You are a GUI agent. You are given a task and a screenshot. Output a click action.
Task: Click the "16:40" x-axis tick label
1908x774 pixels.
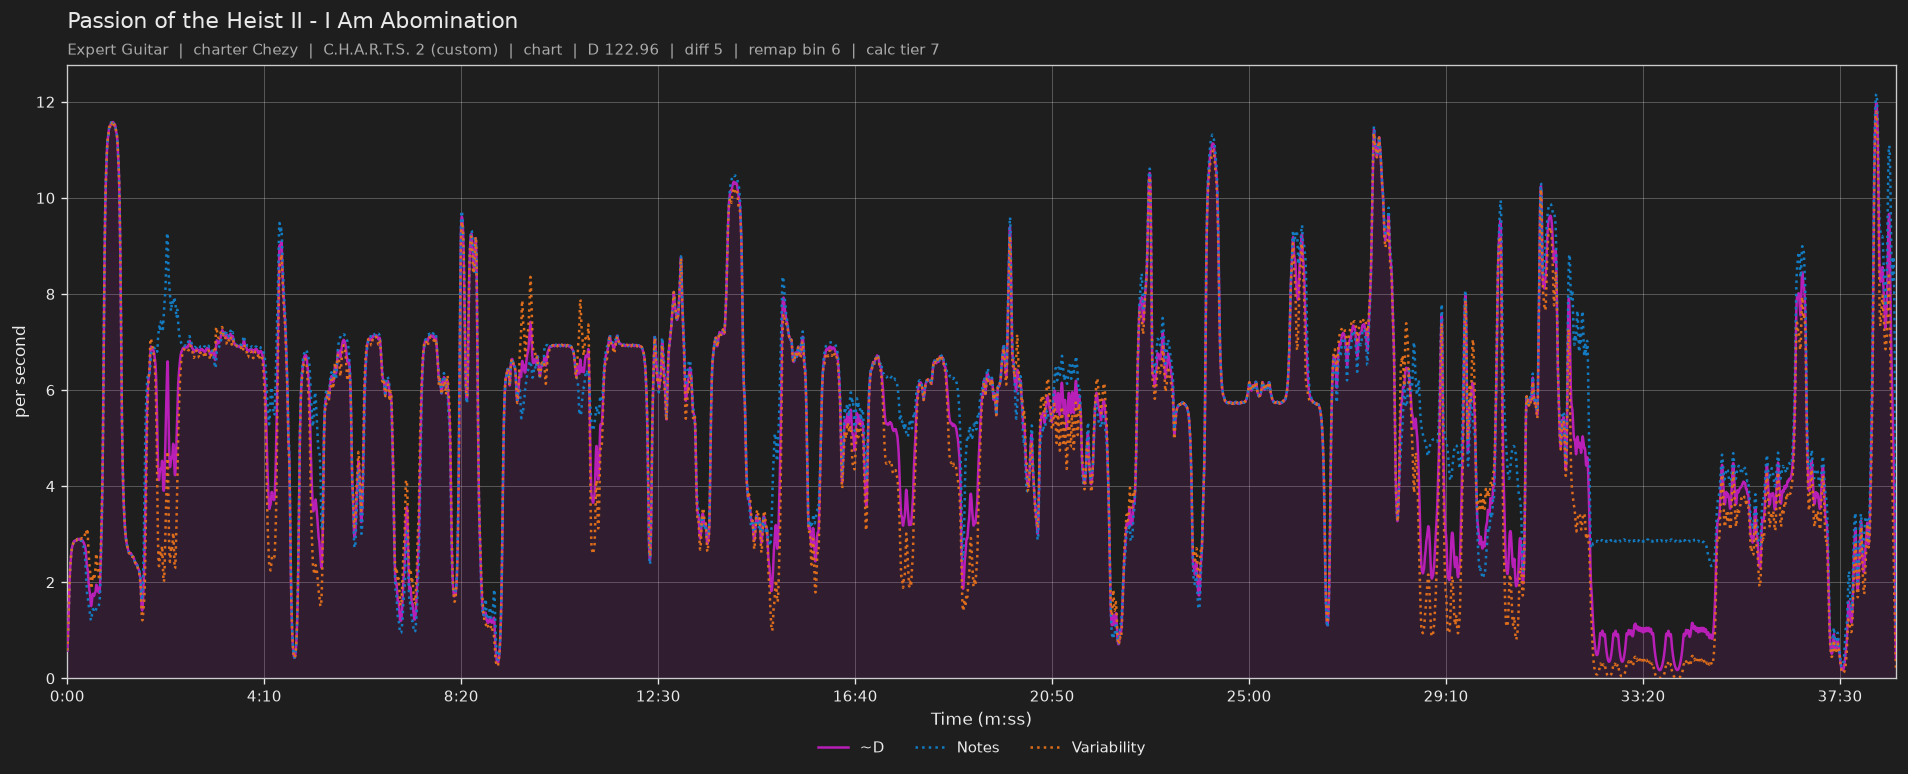click(x=855, y=696)
